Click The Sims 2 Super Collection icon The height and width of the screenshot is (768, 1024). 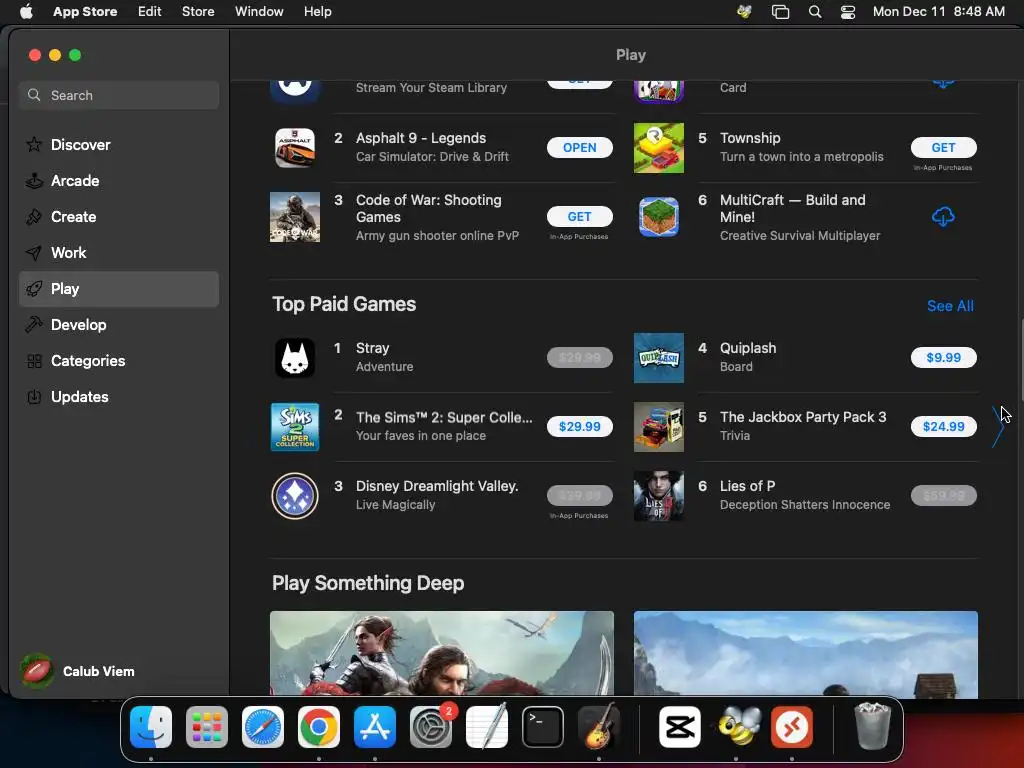295,426
